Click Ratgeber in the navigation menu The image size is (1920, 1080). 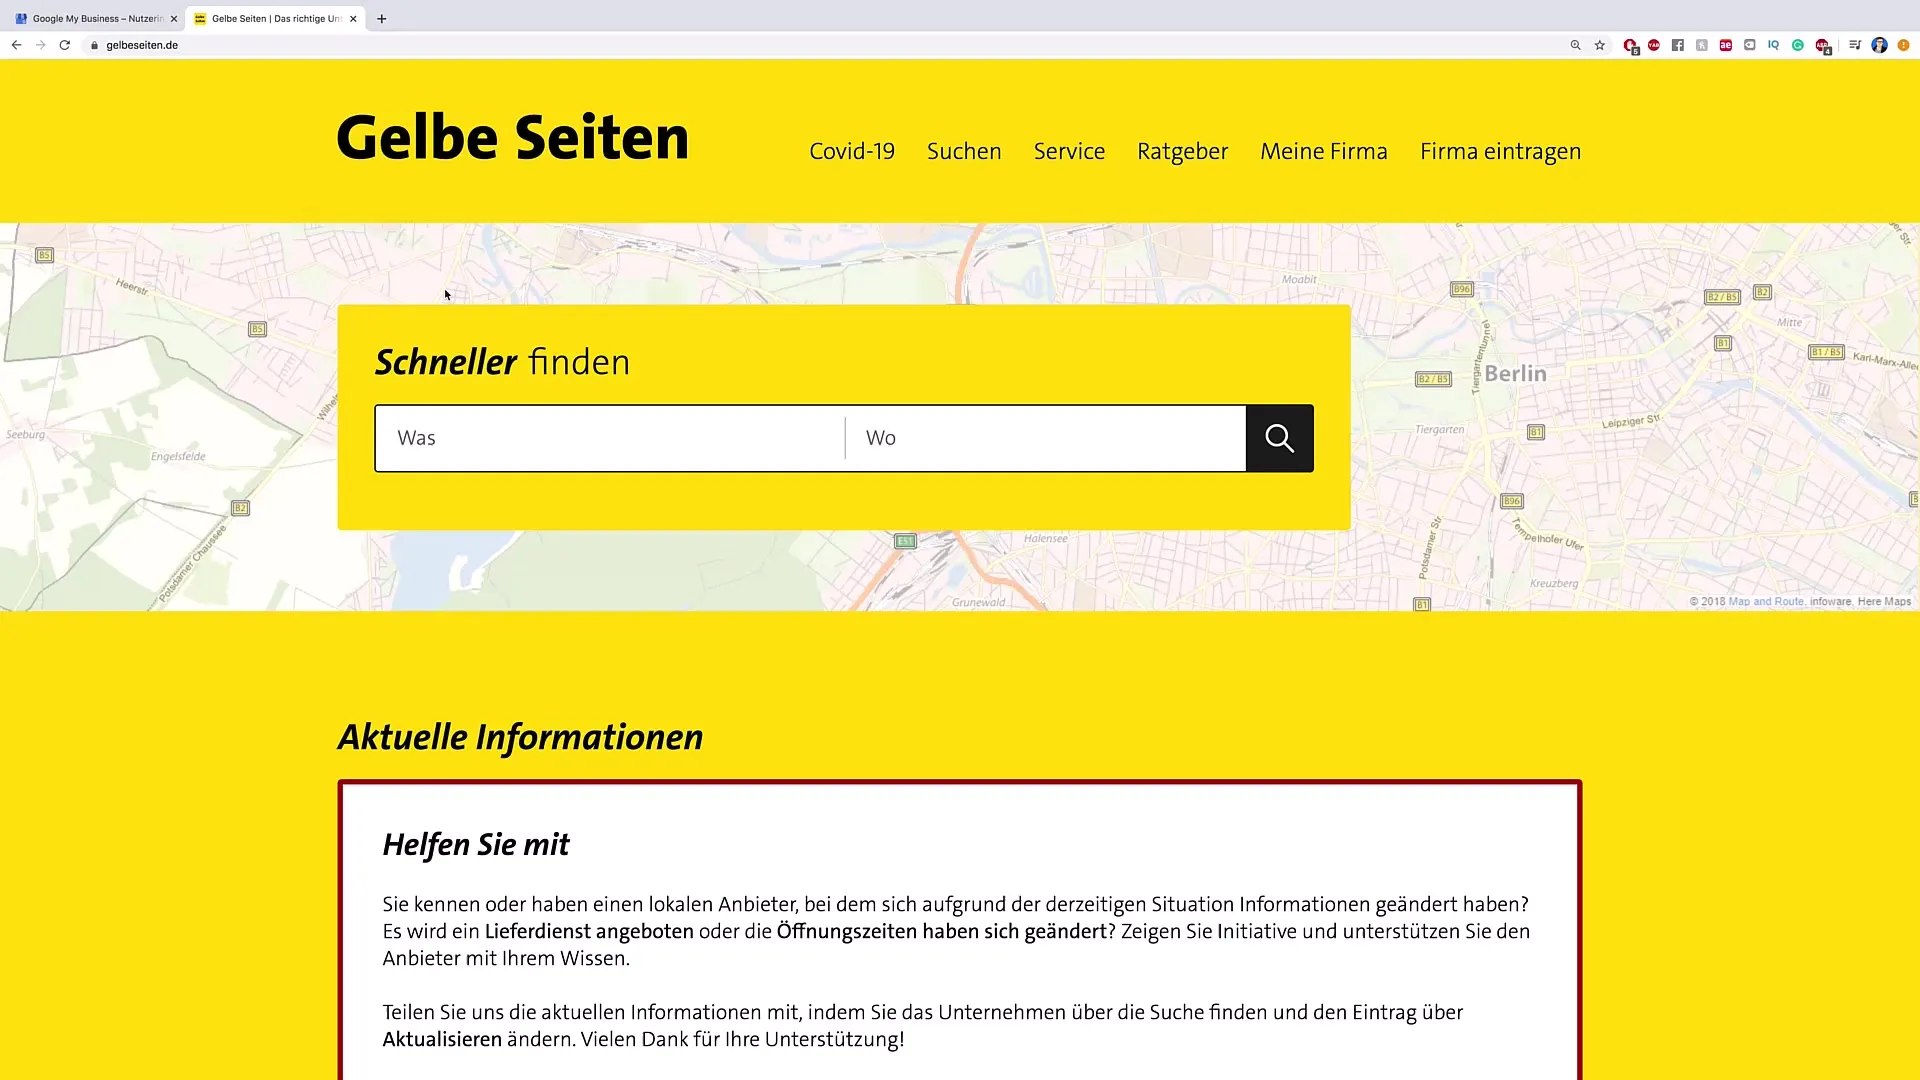pos(1183,152)
